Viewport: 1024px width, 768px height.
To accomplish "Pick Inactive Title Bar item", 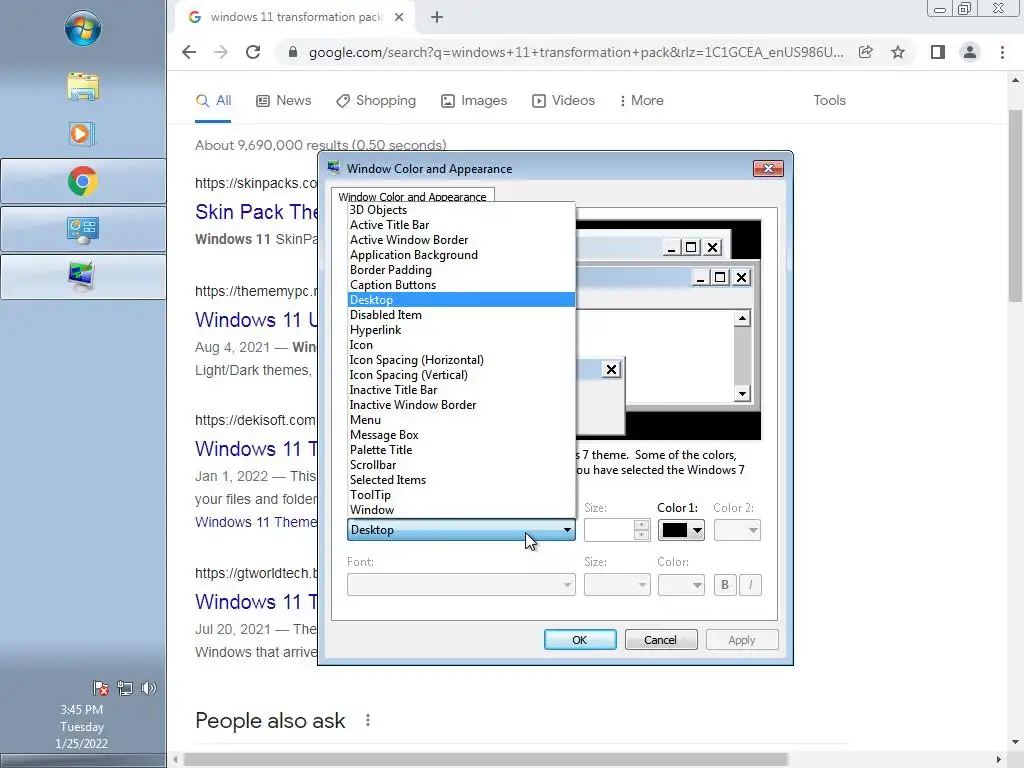I will tap(461, 390).
